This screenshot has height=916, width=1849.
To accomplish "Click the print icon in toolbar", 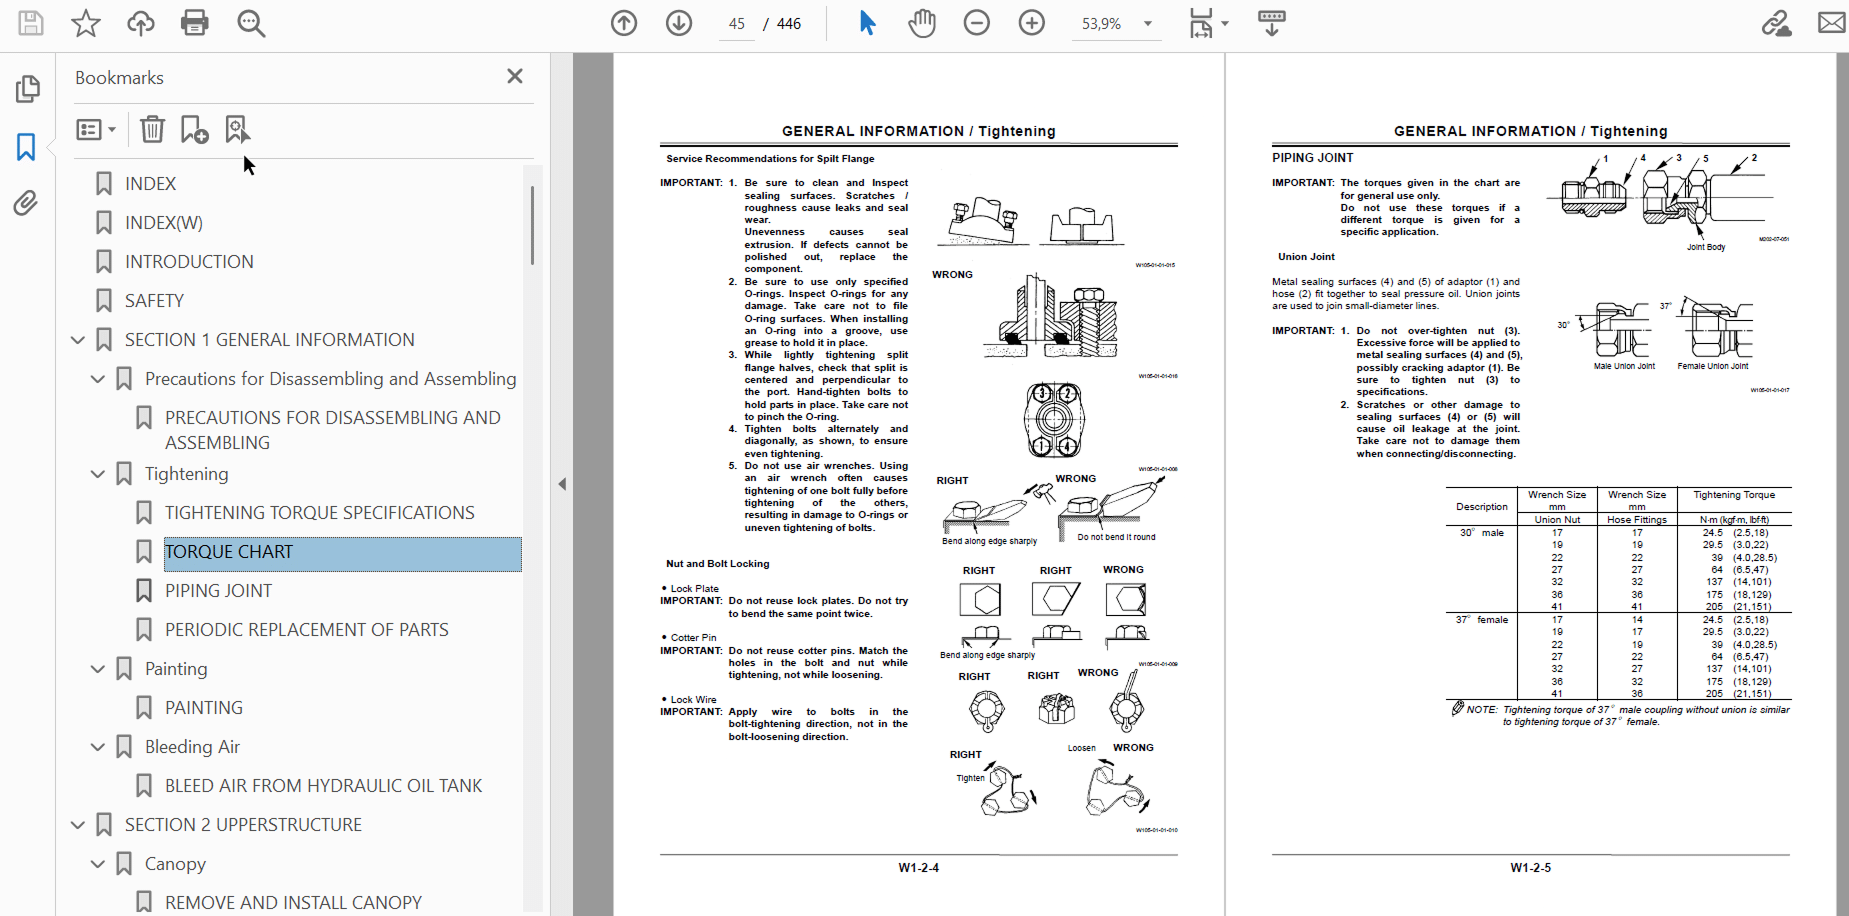I will coord(195,23).
